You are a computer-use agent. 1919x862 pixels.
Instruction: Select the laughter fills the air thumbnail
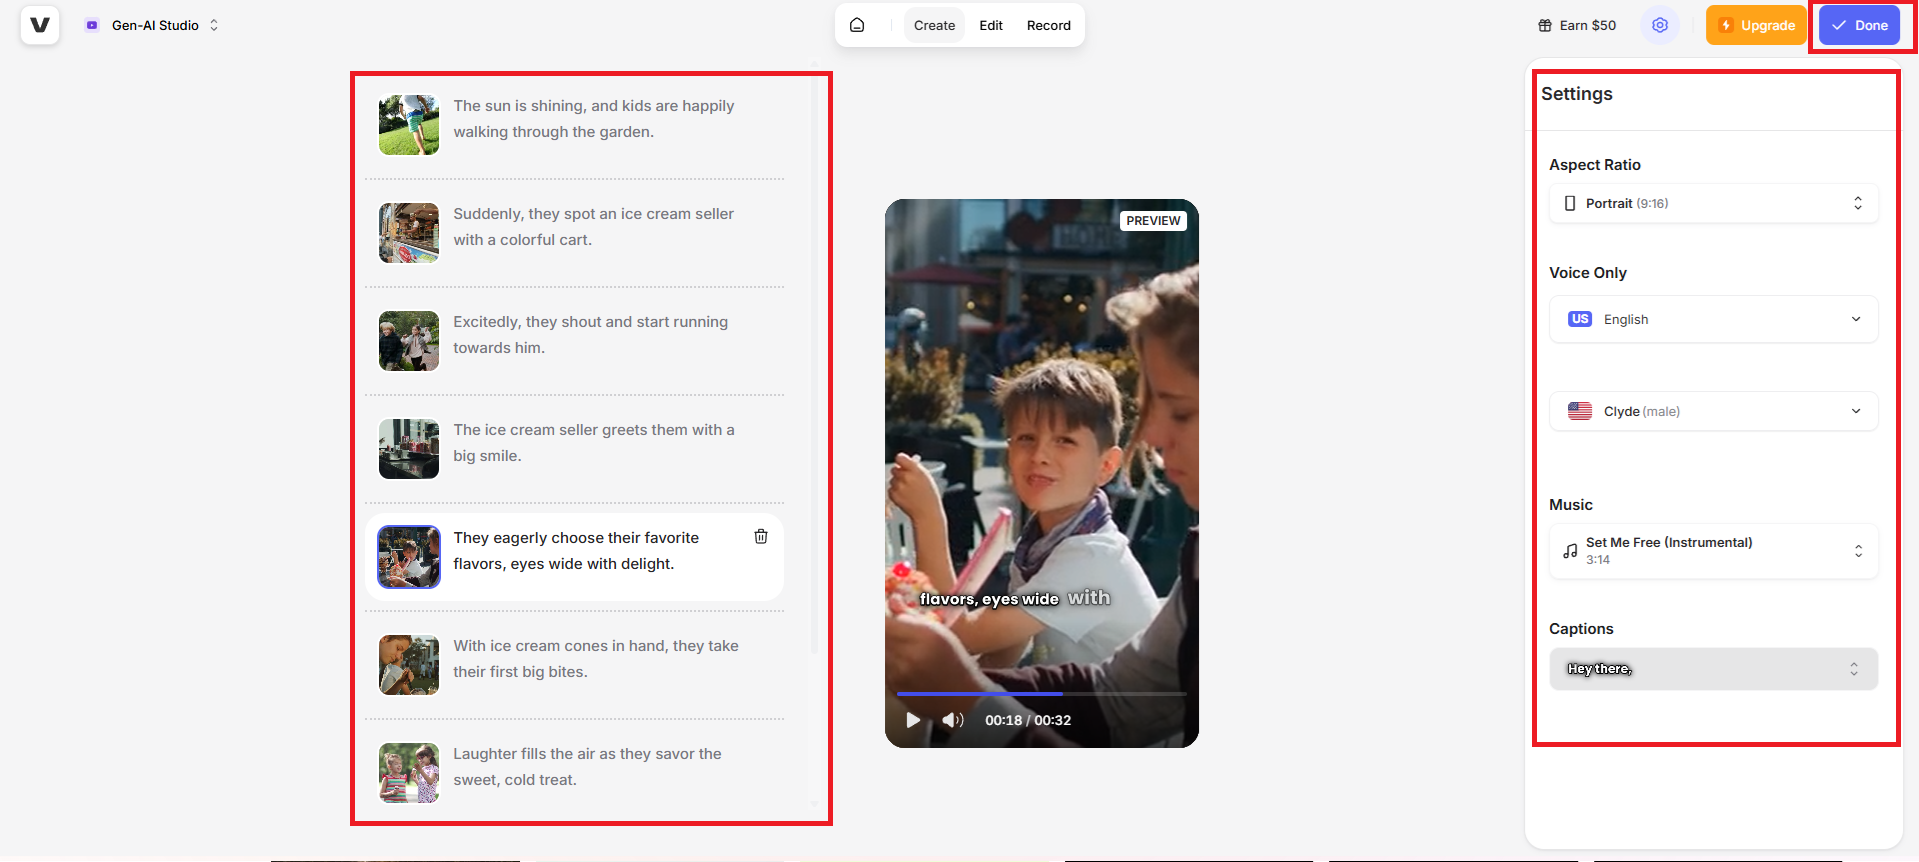tap(409, 773)
